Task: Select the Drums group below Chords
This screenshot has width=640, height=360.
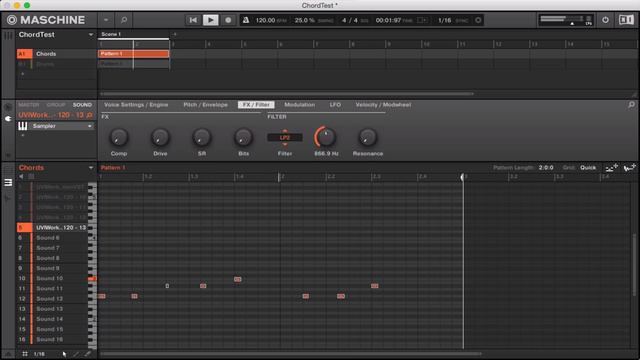Action: (x=56, y=64)
